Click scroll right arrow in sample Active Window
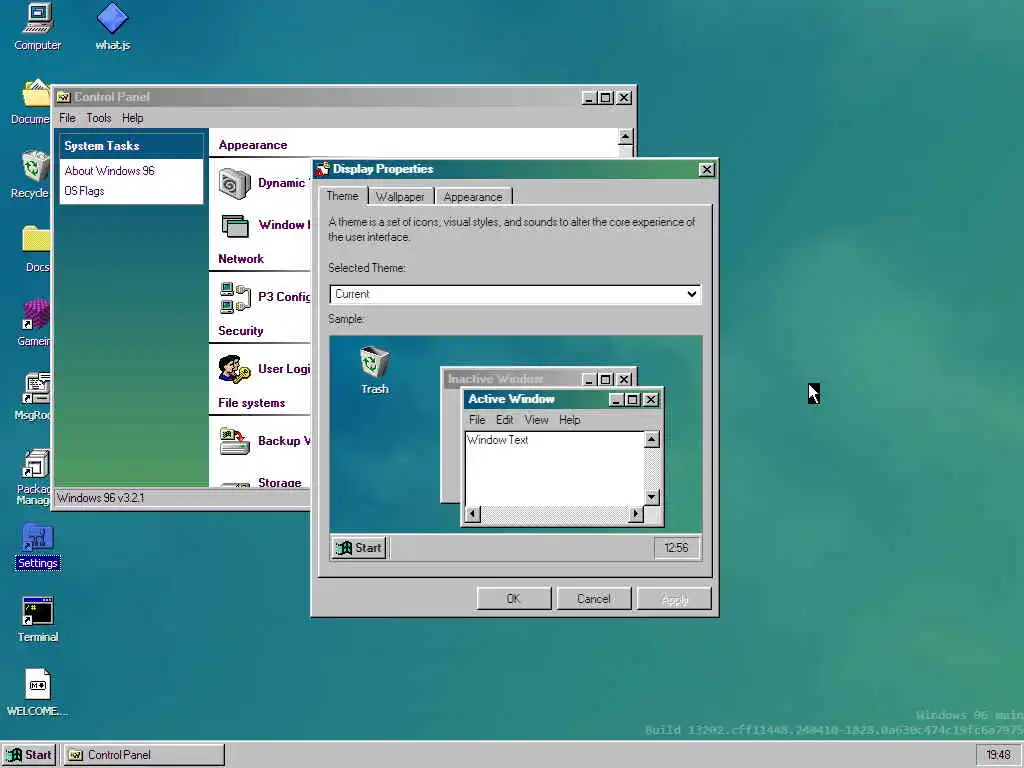 (x=636, y=515)
